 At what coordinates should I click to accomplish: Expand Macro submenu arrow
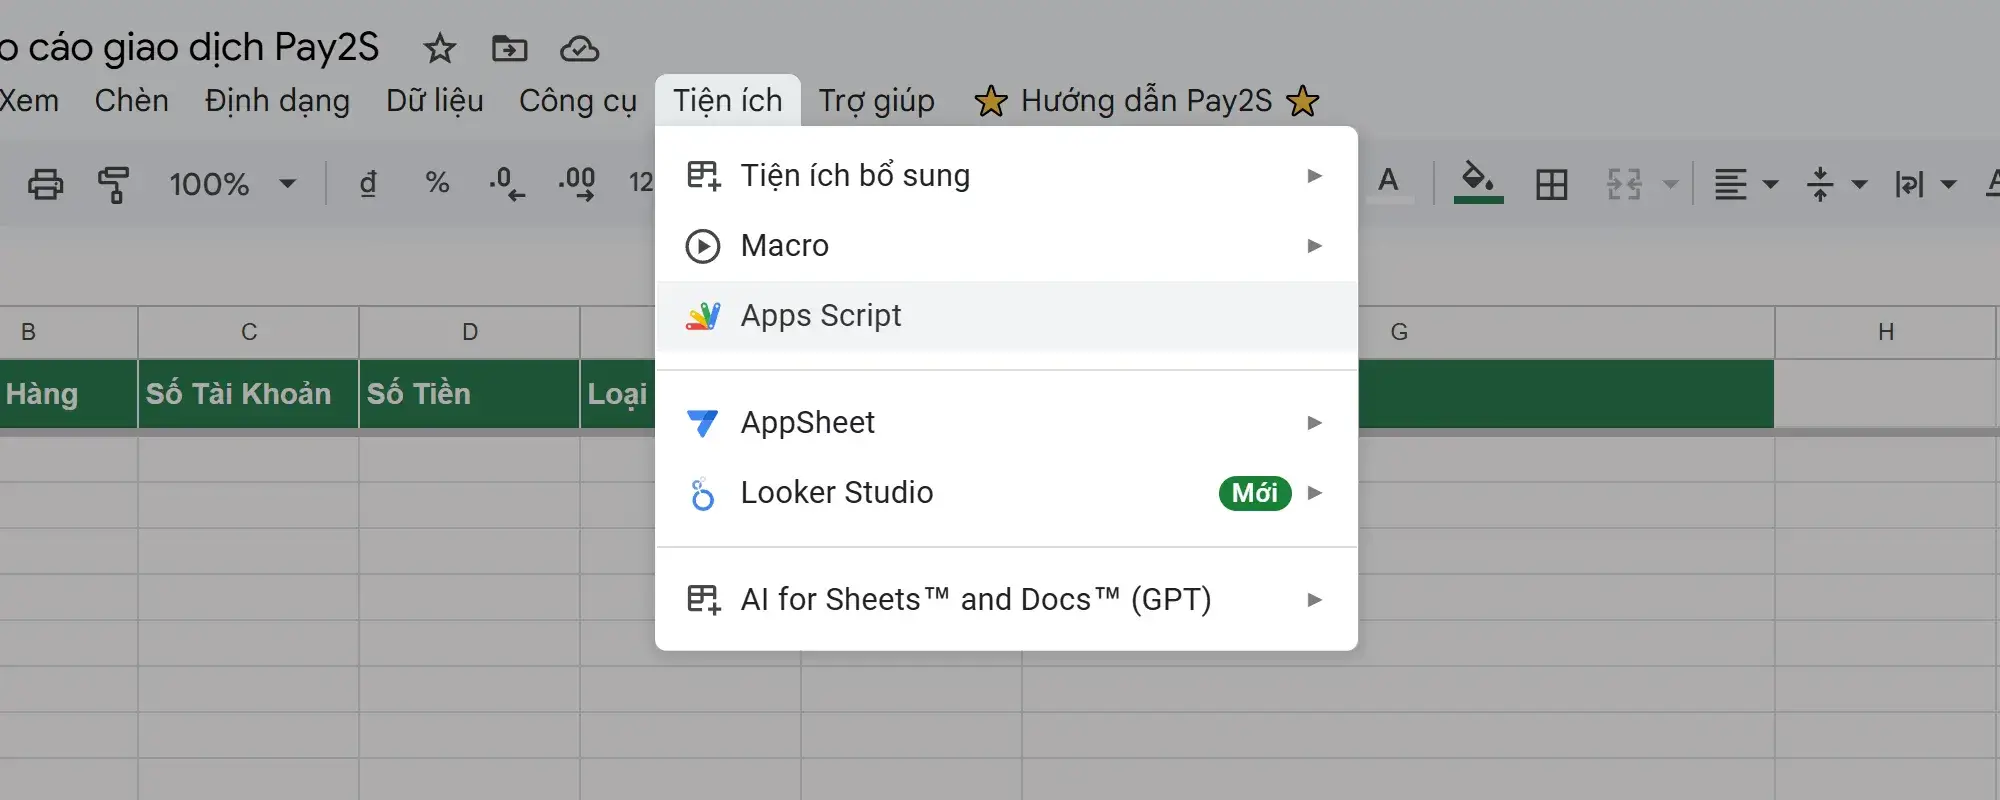point(1315,246)
